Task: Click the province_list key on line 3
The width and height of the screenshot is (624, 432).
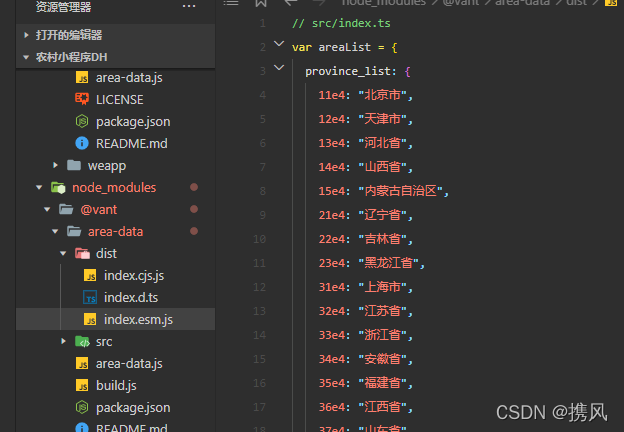Action: (x=348, y=71)
